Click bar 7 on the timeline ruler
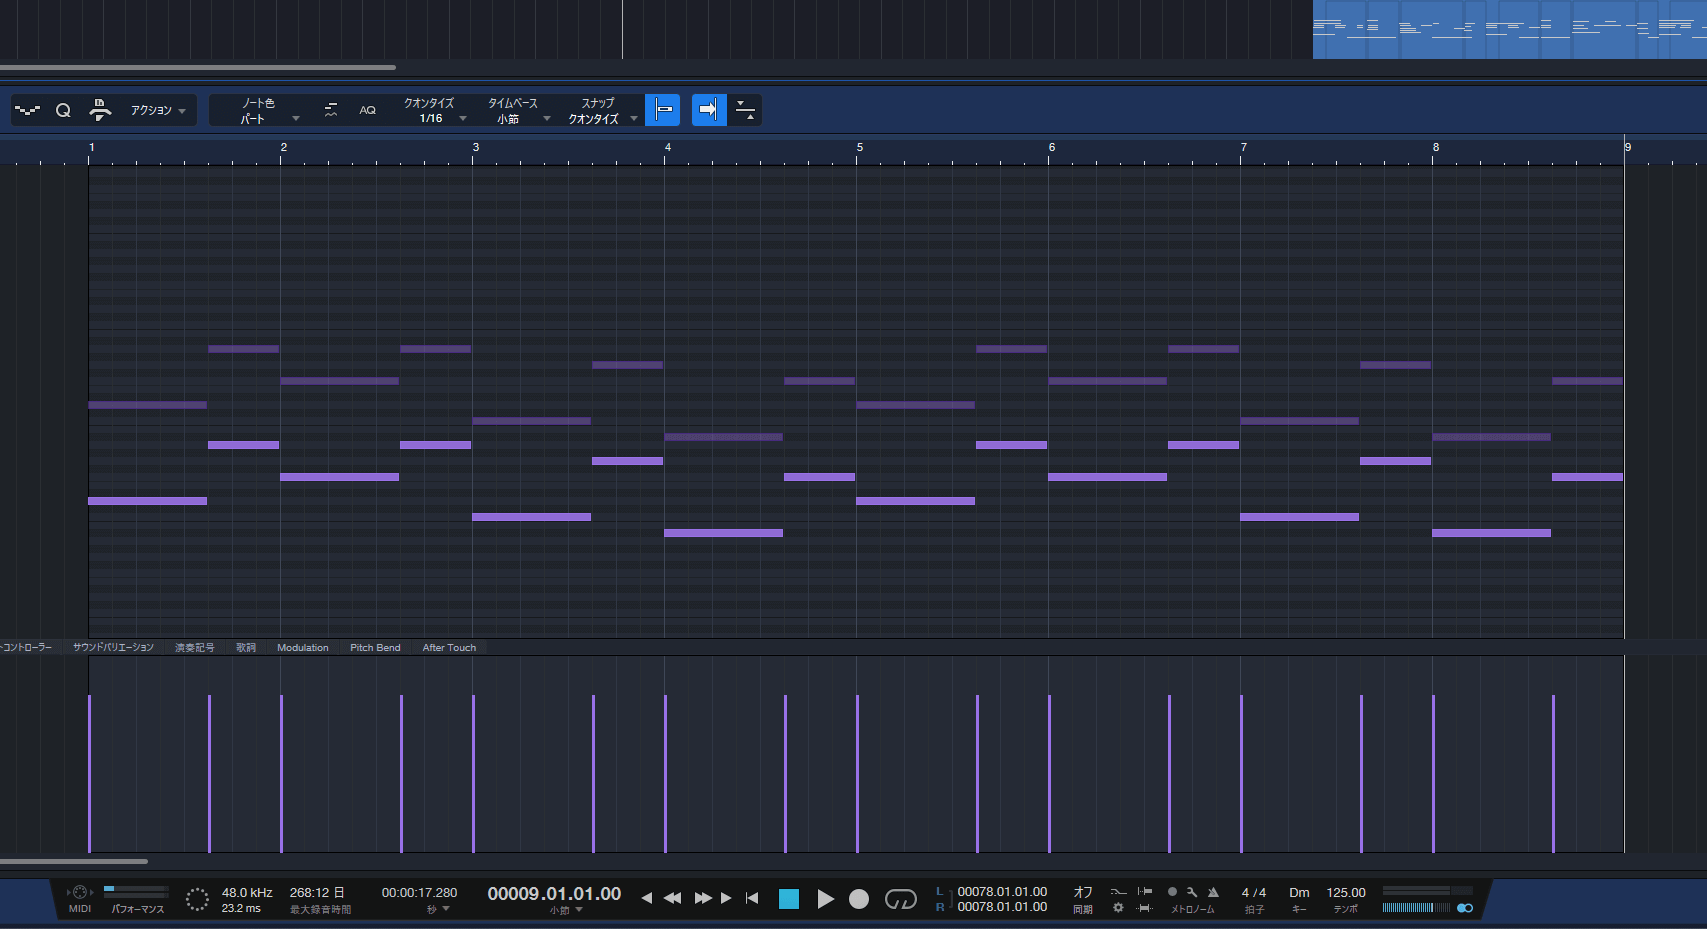This screenshot has height=929, width=1707. (x=1243, y=147)
